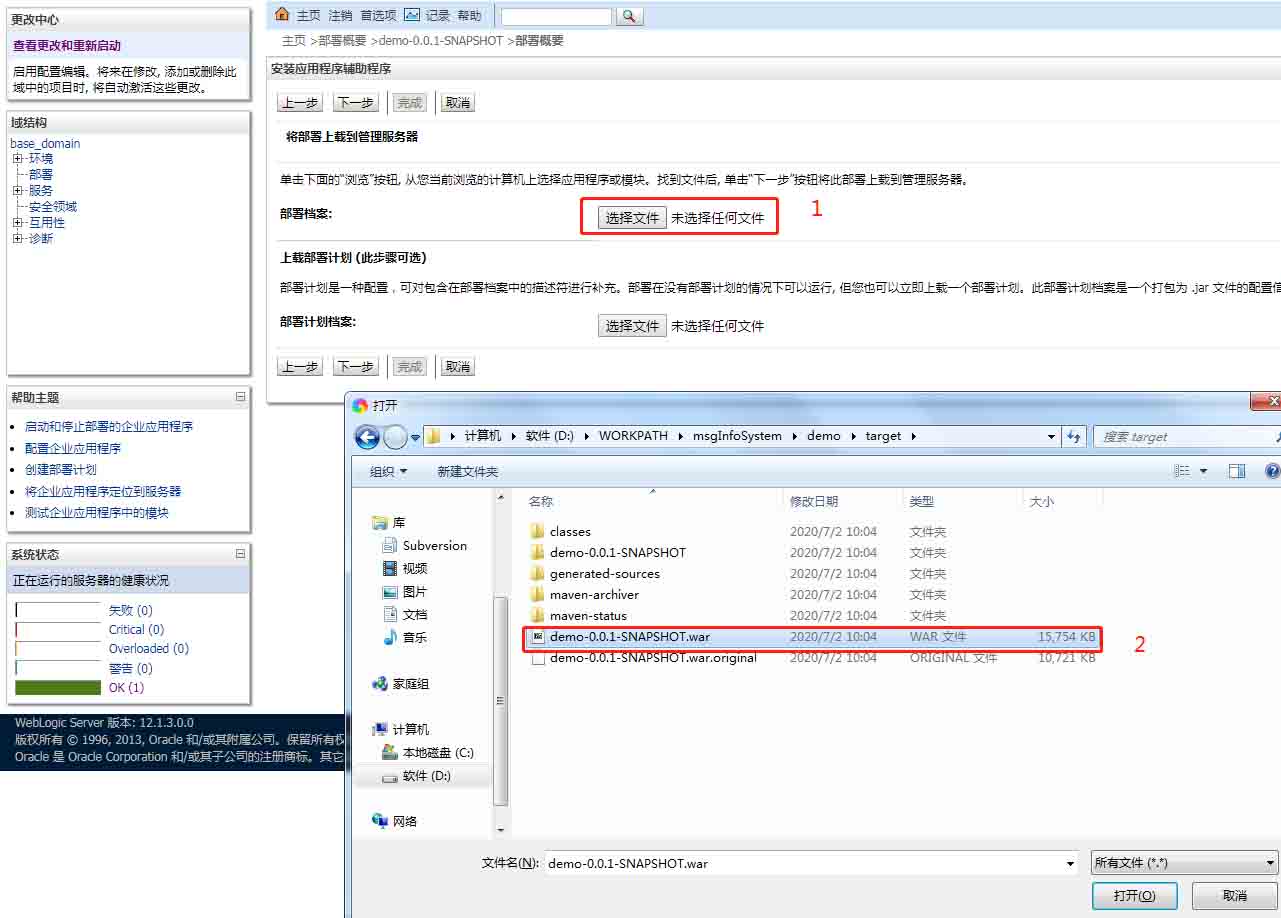
Task: Open the view options arrow beside the view icon
Action: [x=1203, y=471]
